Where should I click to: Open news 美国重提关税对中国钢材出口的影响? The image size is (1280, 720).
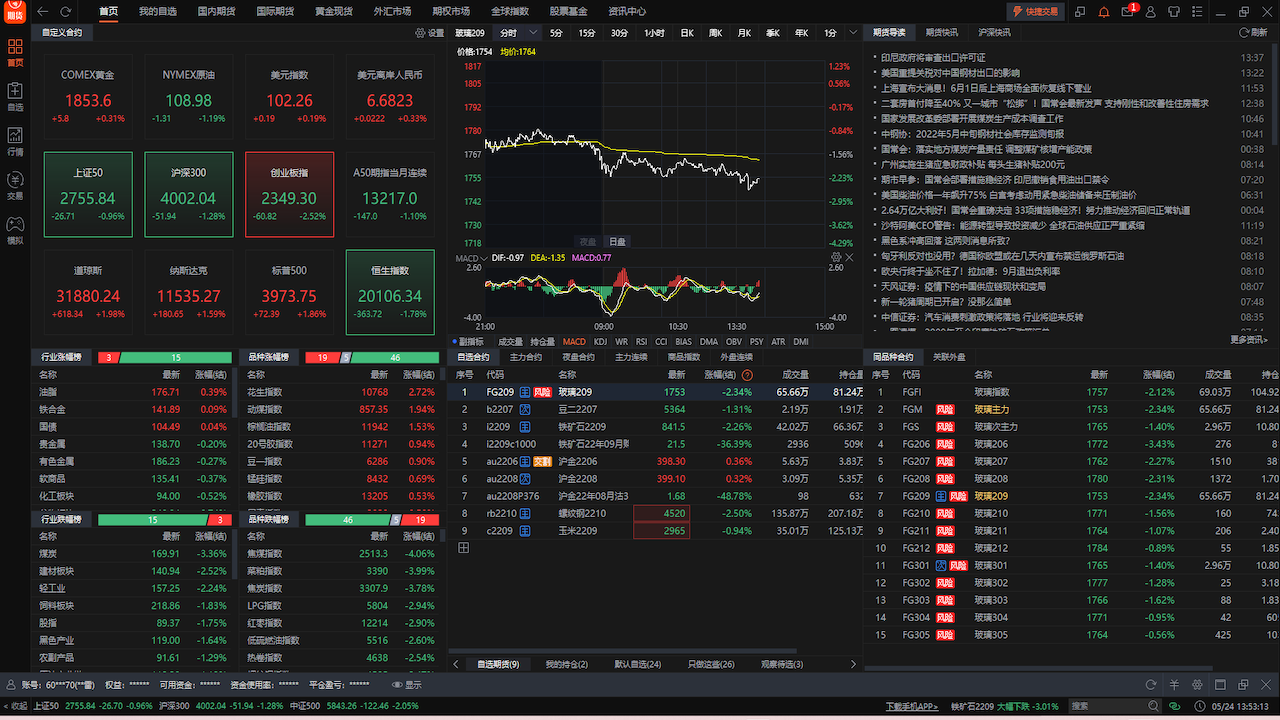tap(950, 73)
